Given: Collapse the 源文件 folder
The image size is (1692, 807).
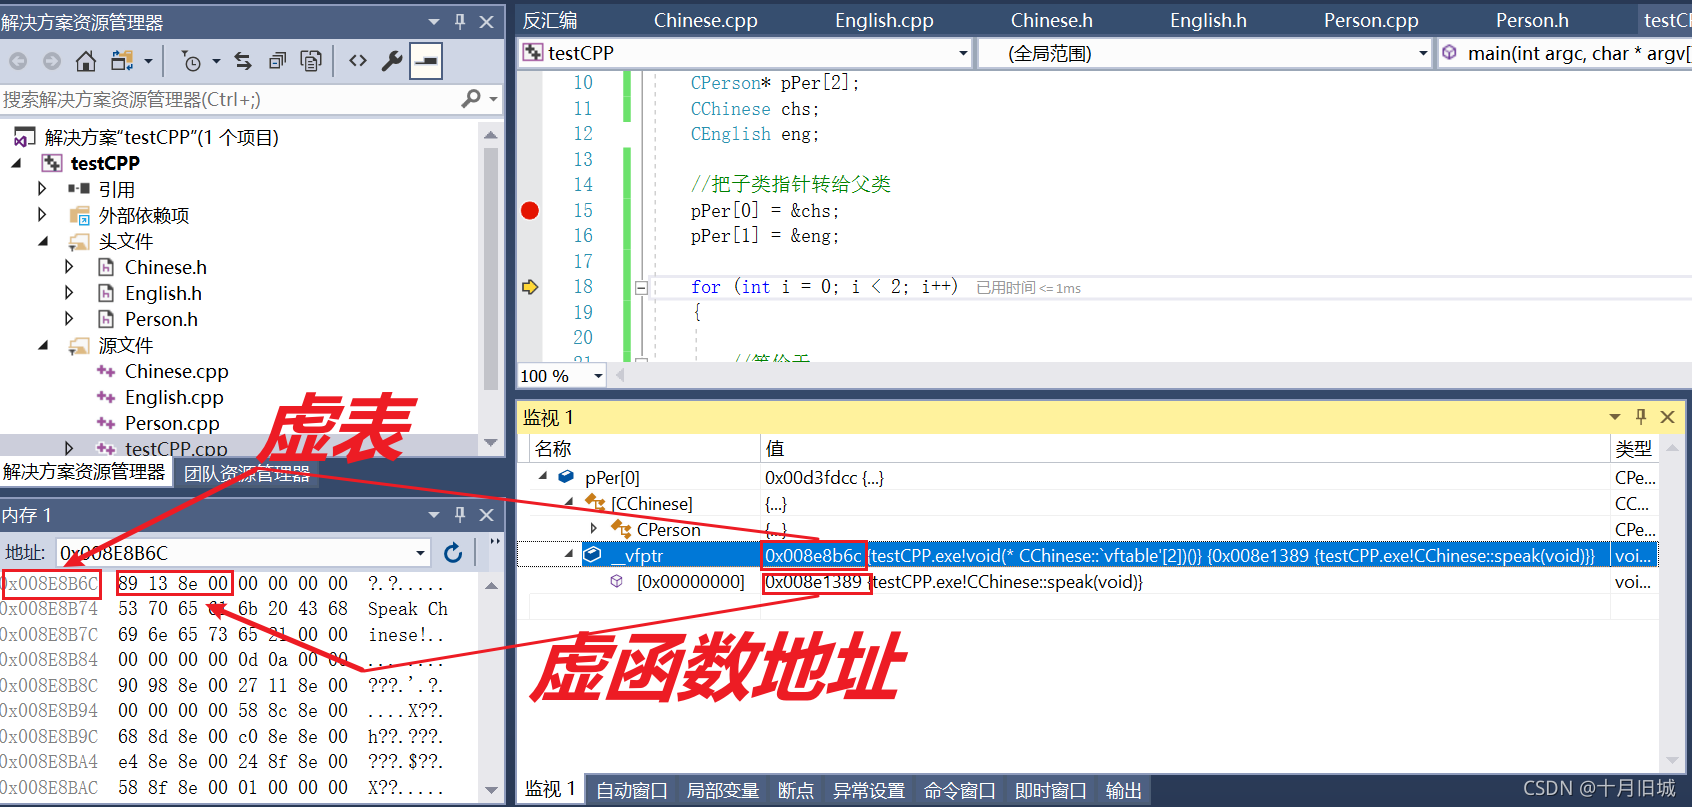Looking at the screenshot, I should pos(43,345).
